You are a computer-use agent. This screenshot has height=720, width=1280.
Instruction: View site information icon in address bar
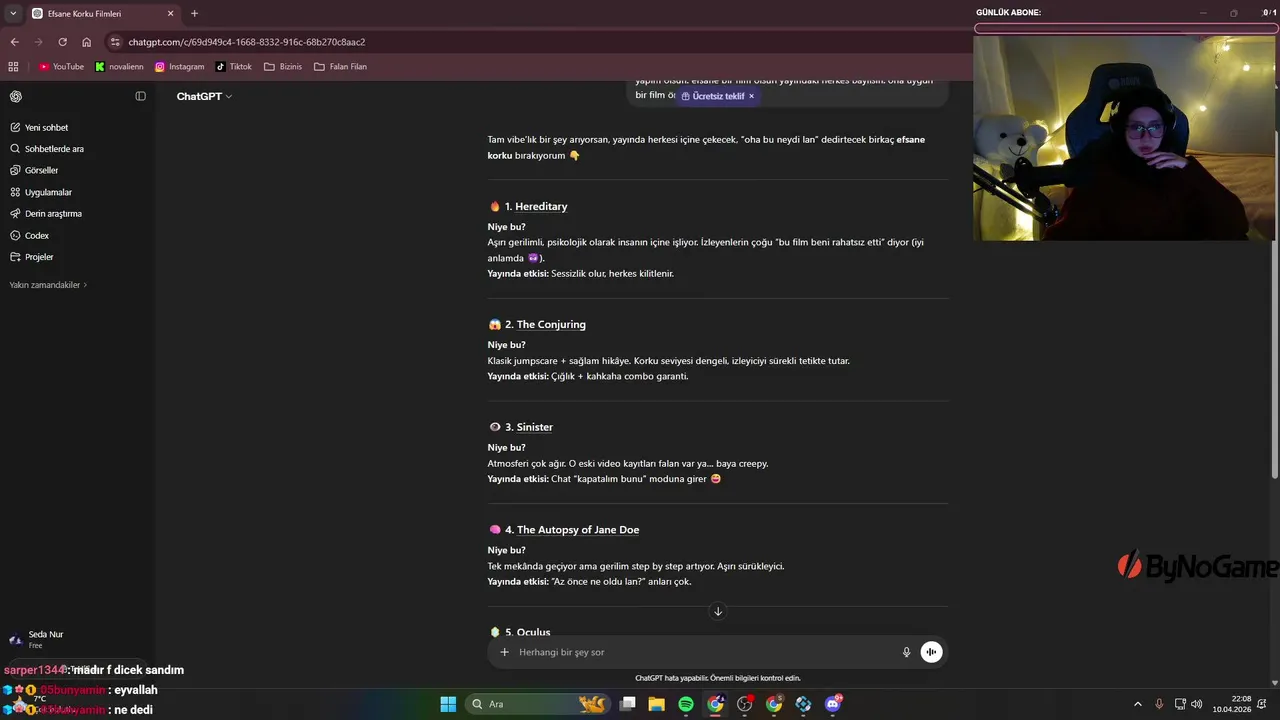(116, 42)
